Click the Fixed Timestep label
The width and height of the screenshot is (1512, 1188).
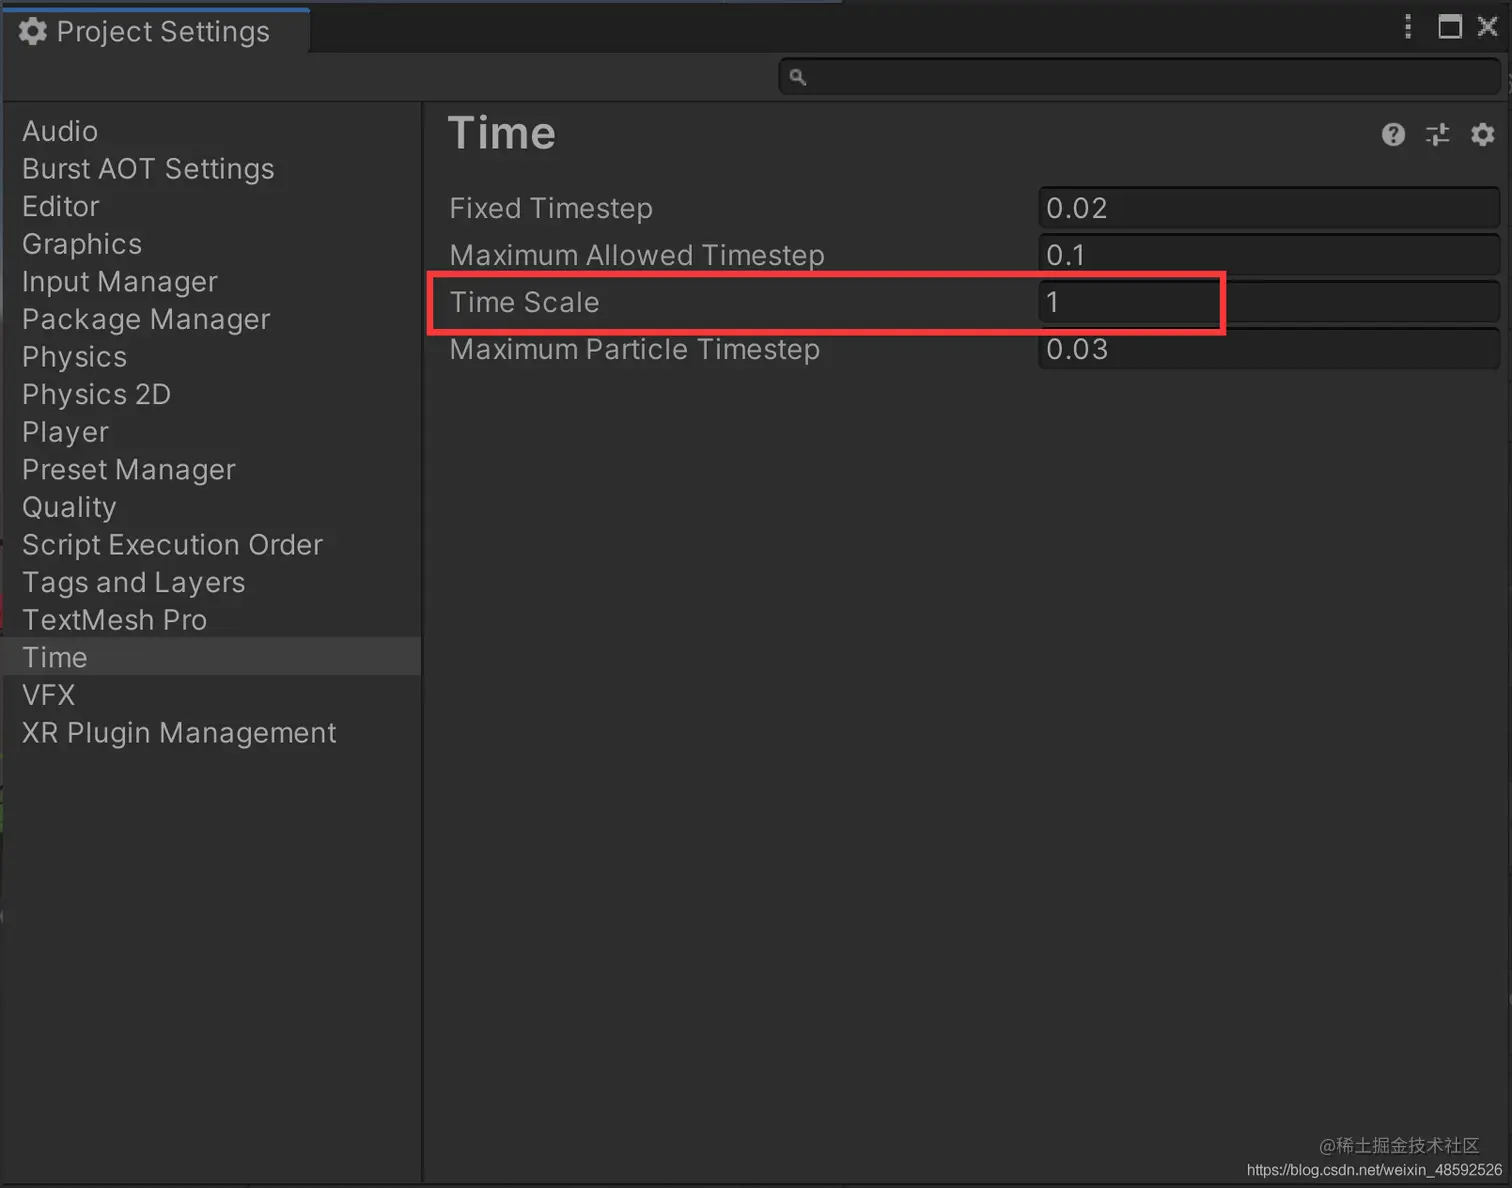551,208
